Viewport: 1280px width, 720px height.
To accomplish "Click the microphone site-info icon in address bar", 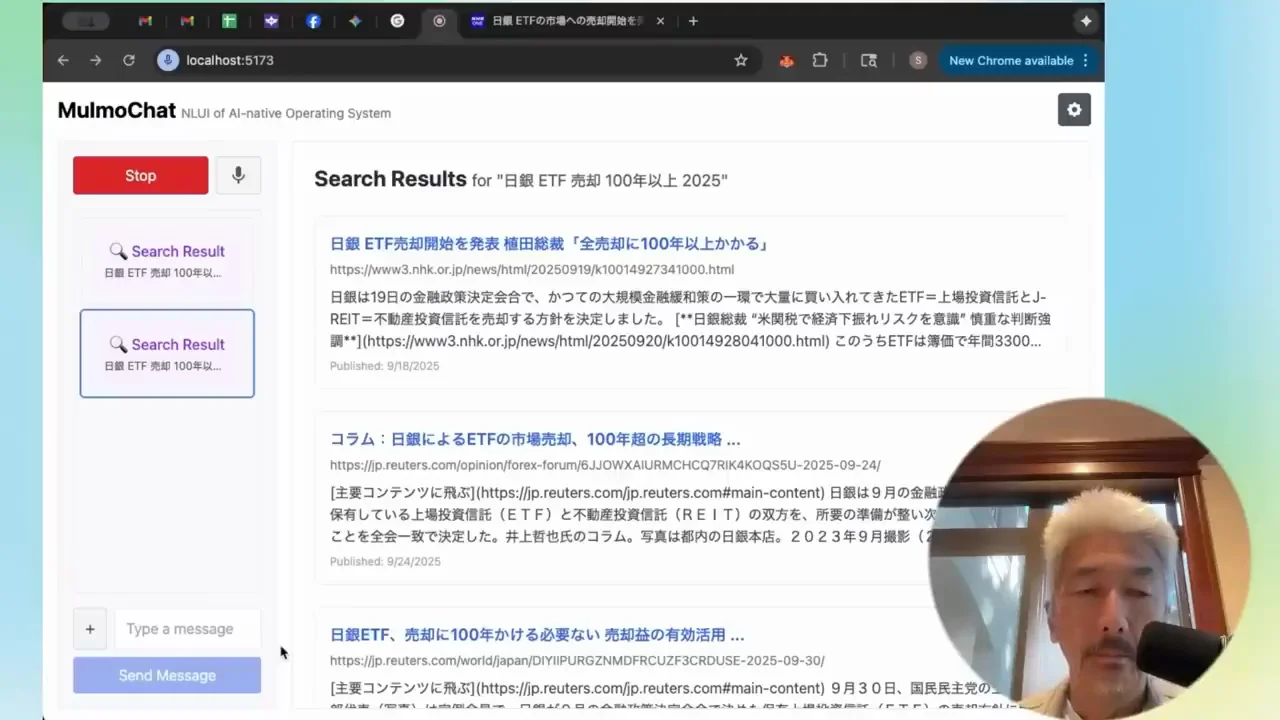I will [167, 60].
